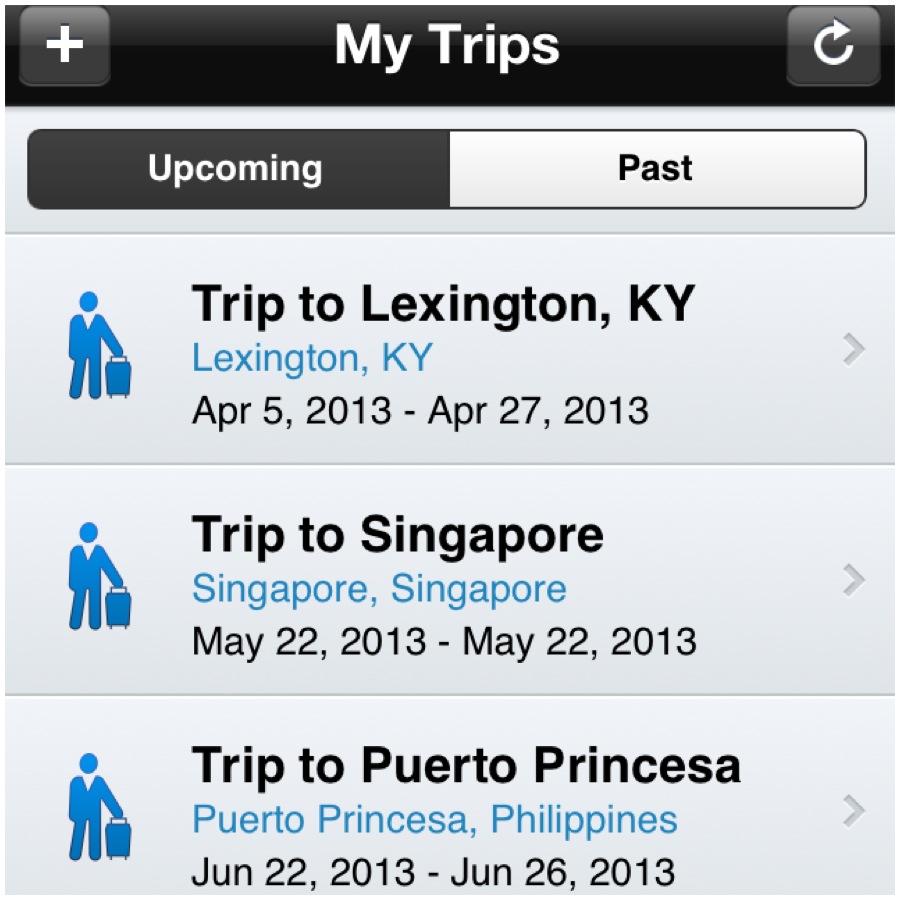
Task: Switch to the Upcoming trips segment
Action: [x=236, y=169]
